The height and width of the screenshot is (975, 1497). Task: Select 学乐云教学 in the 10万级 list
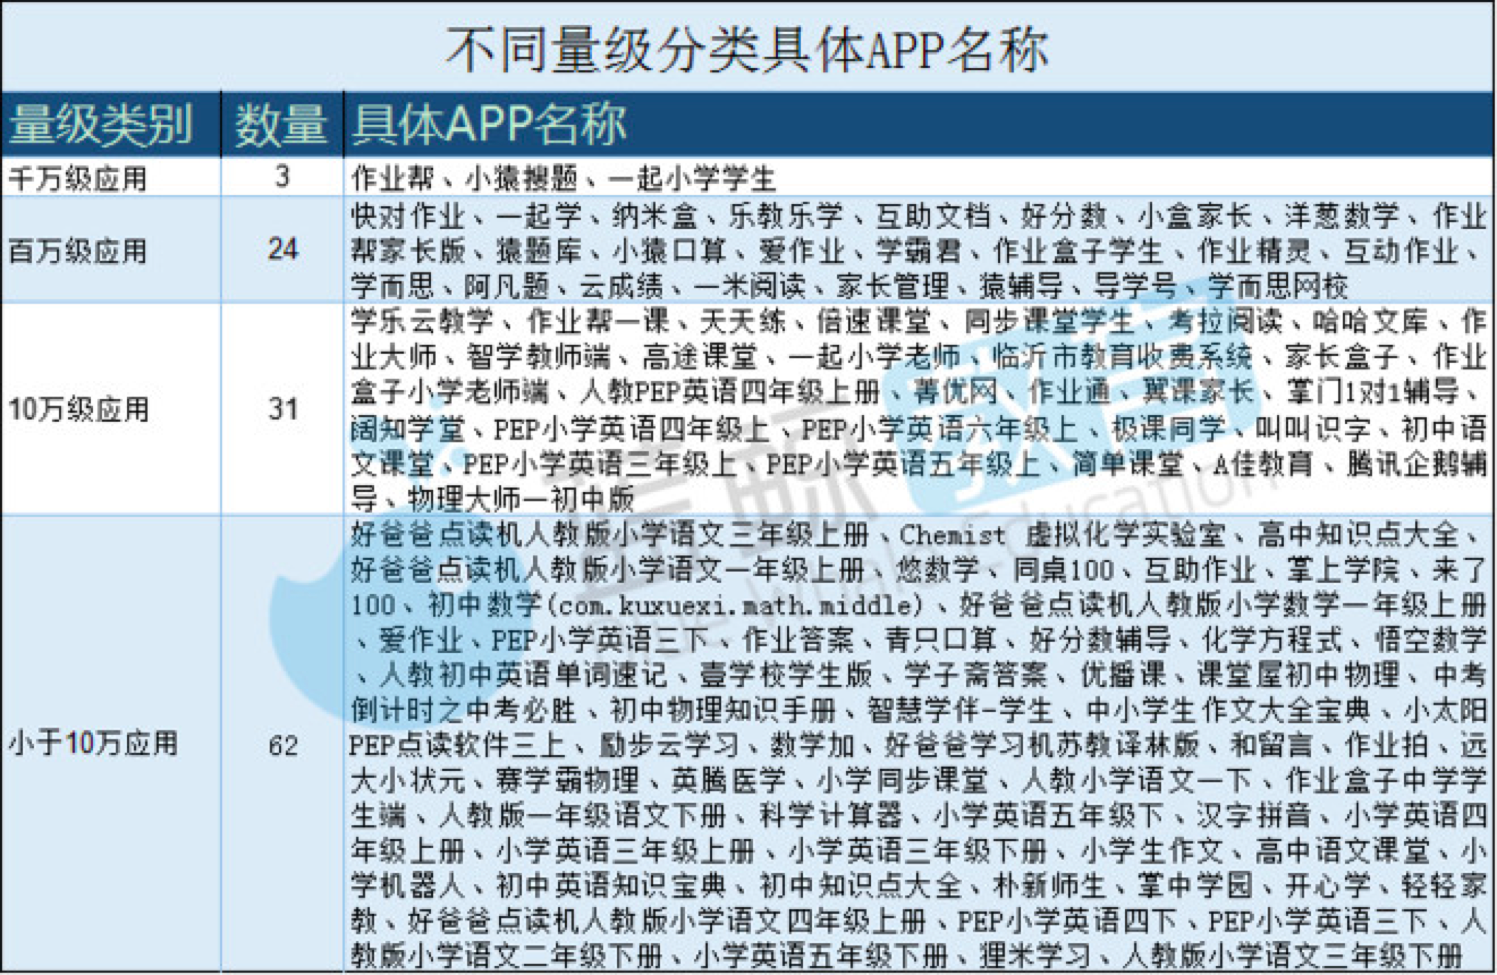coord(422,322)
